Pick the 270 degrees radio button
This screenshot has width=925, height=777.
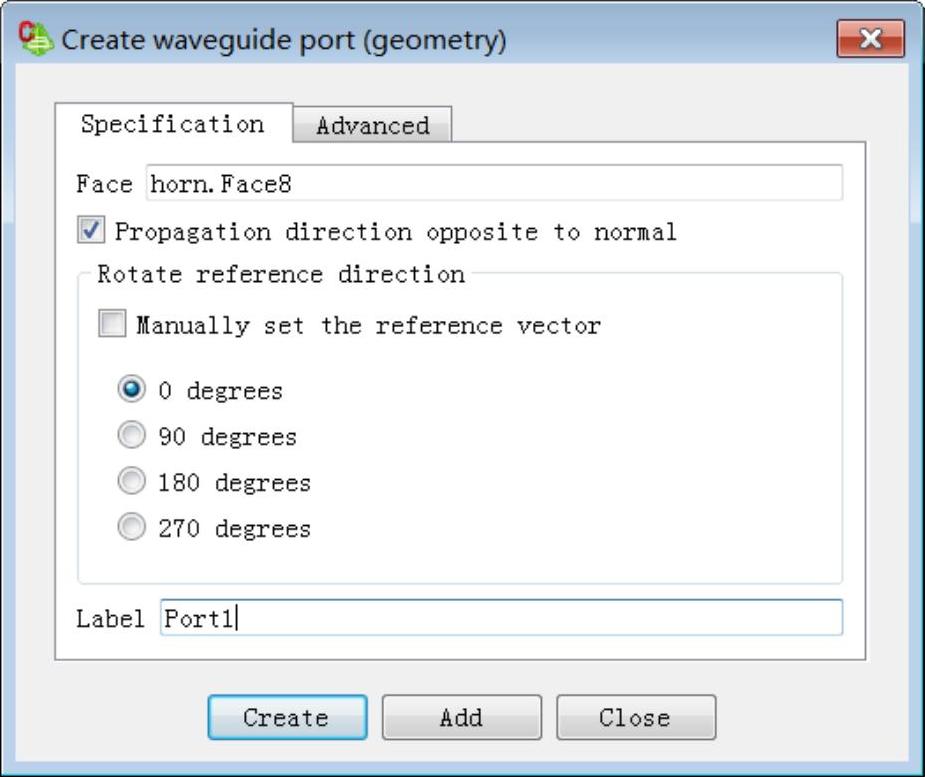[x=131, y=526]
